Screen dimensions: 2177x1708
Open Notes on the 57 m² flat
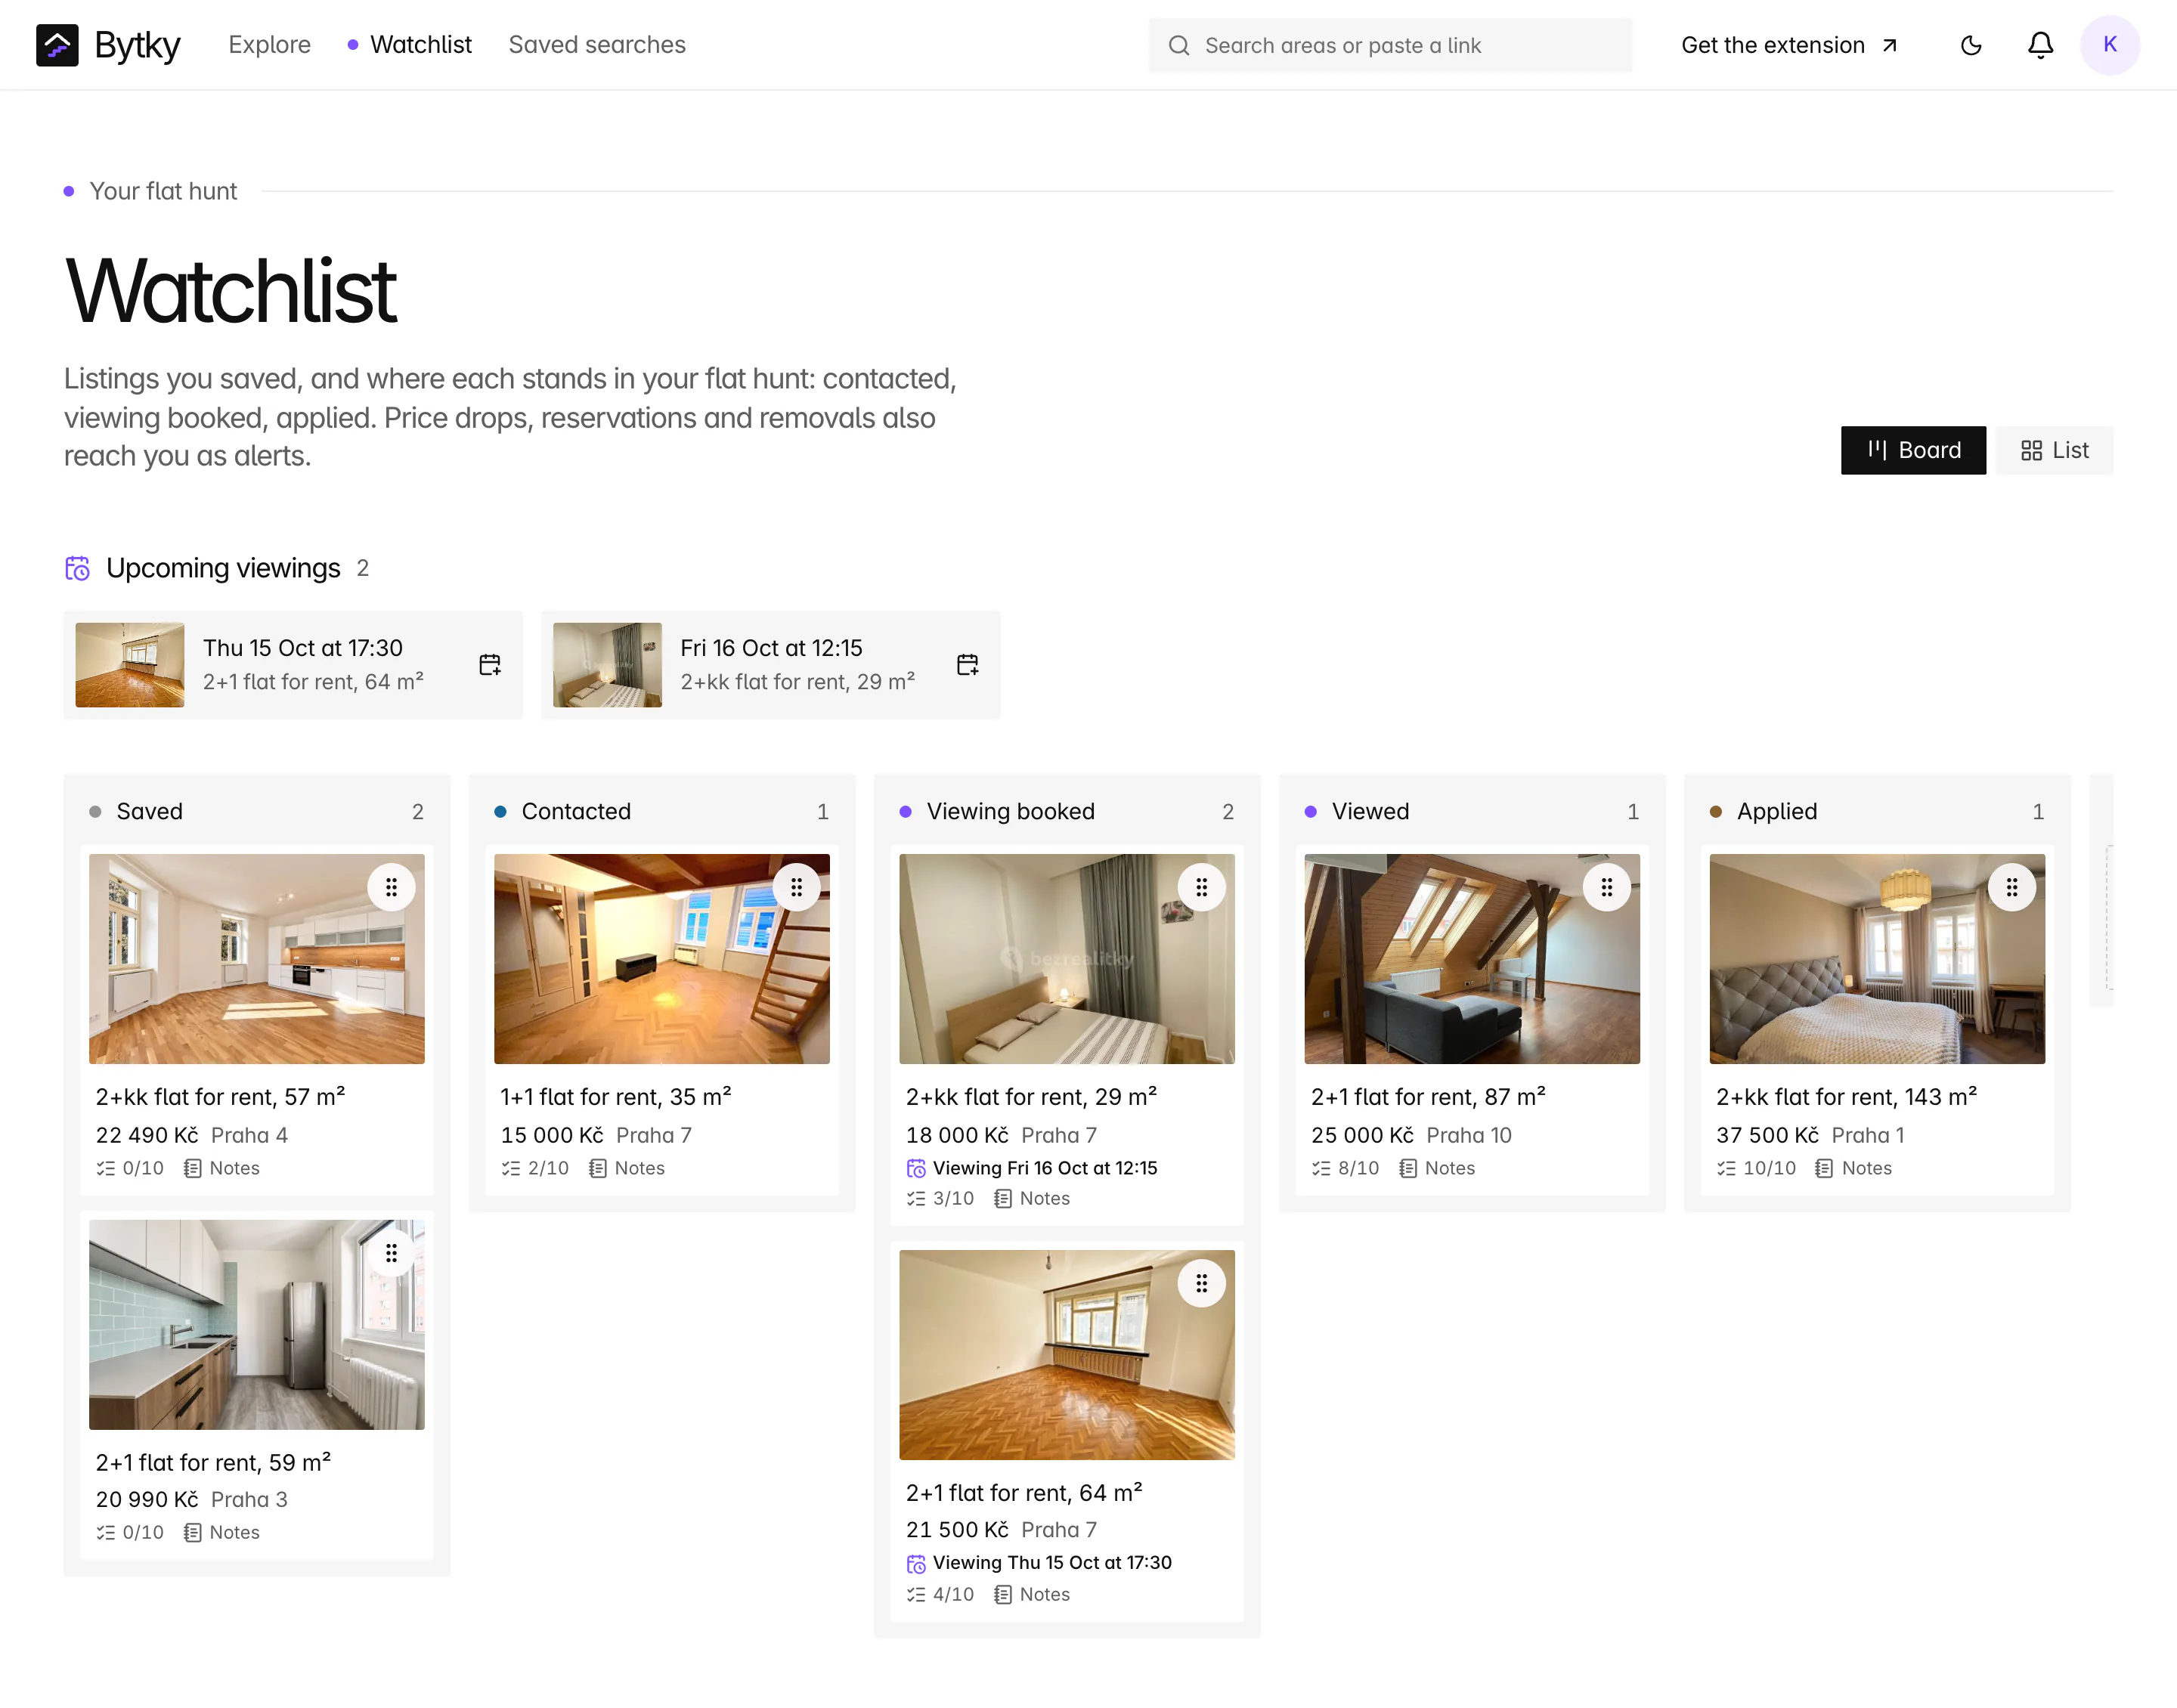222,1168
